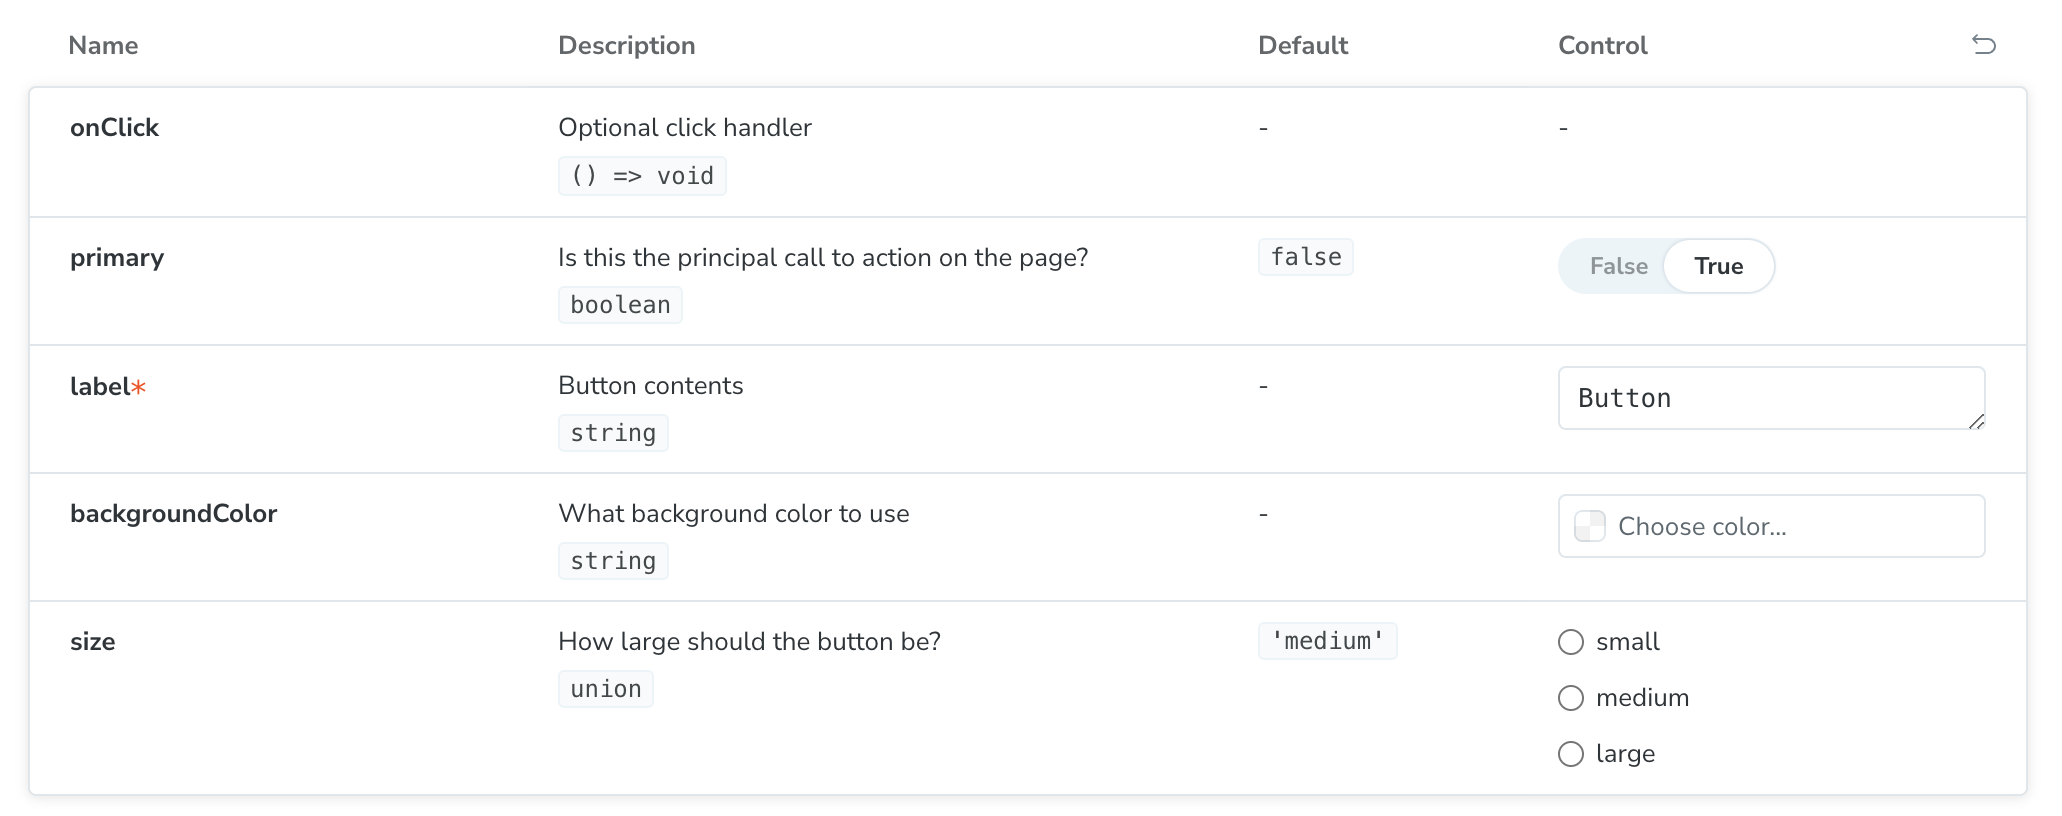Click the onClick property name
The image size is (2062, 816).
(114, 128)
